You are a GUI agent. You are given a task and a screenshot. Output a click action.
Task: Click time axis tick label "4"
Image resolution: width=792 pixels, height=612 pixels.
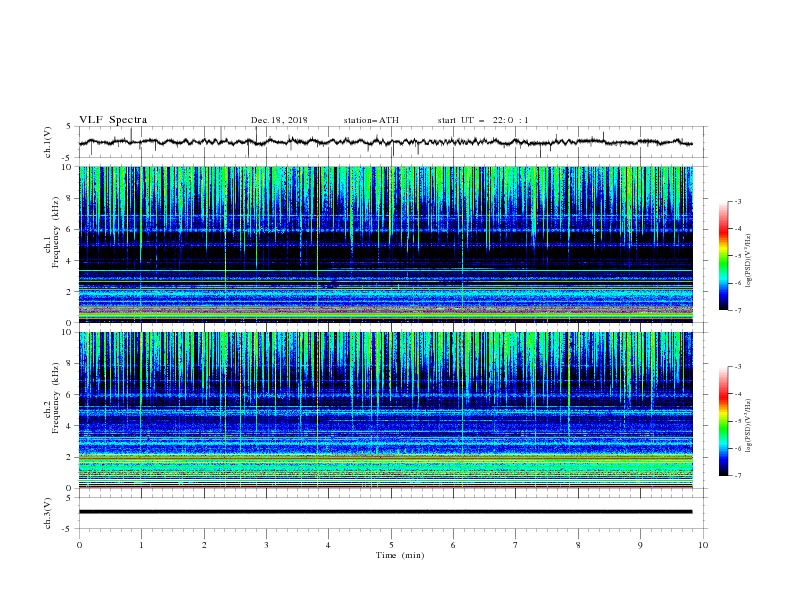(x=328, y=545)
